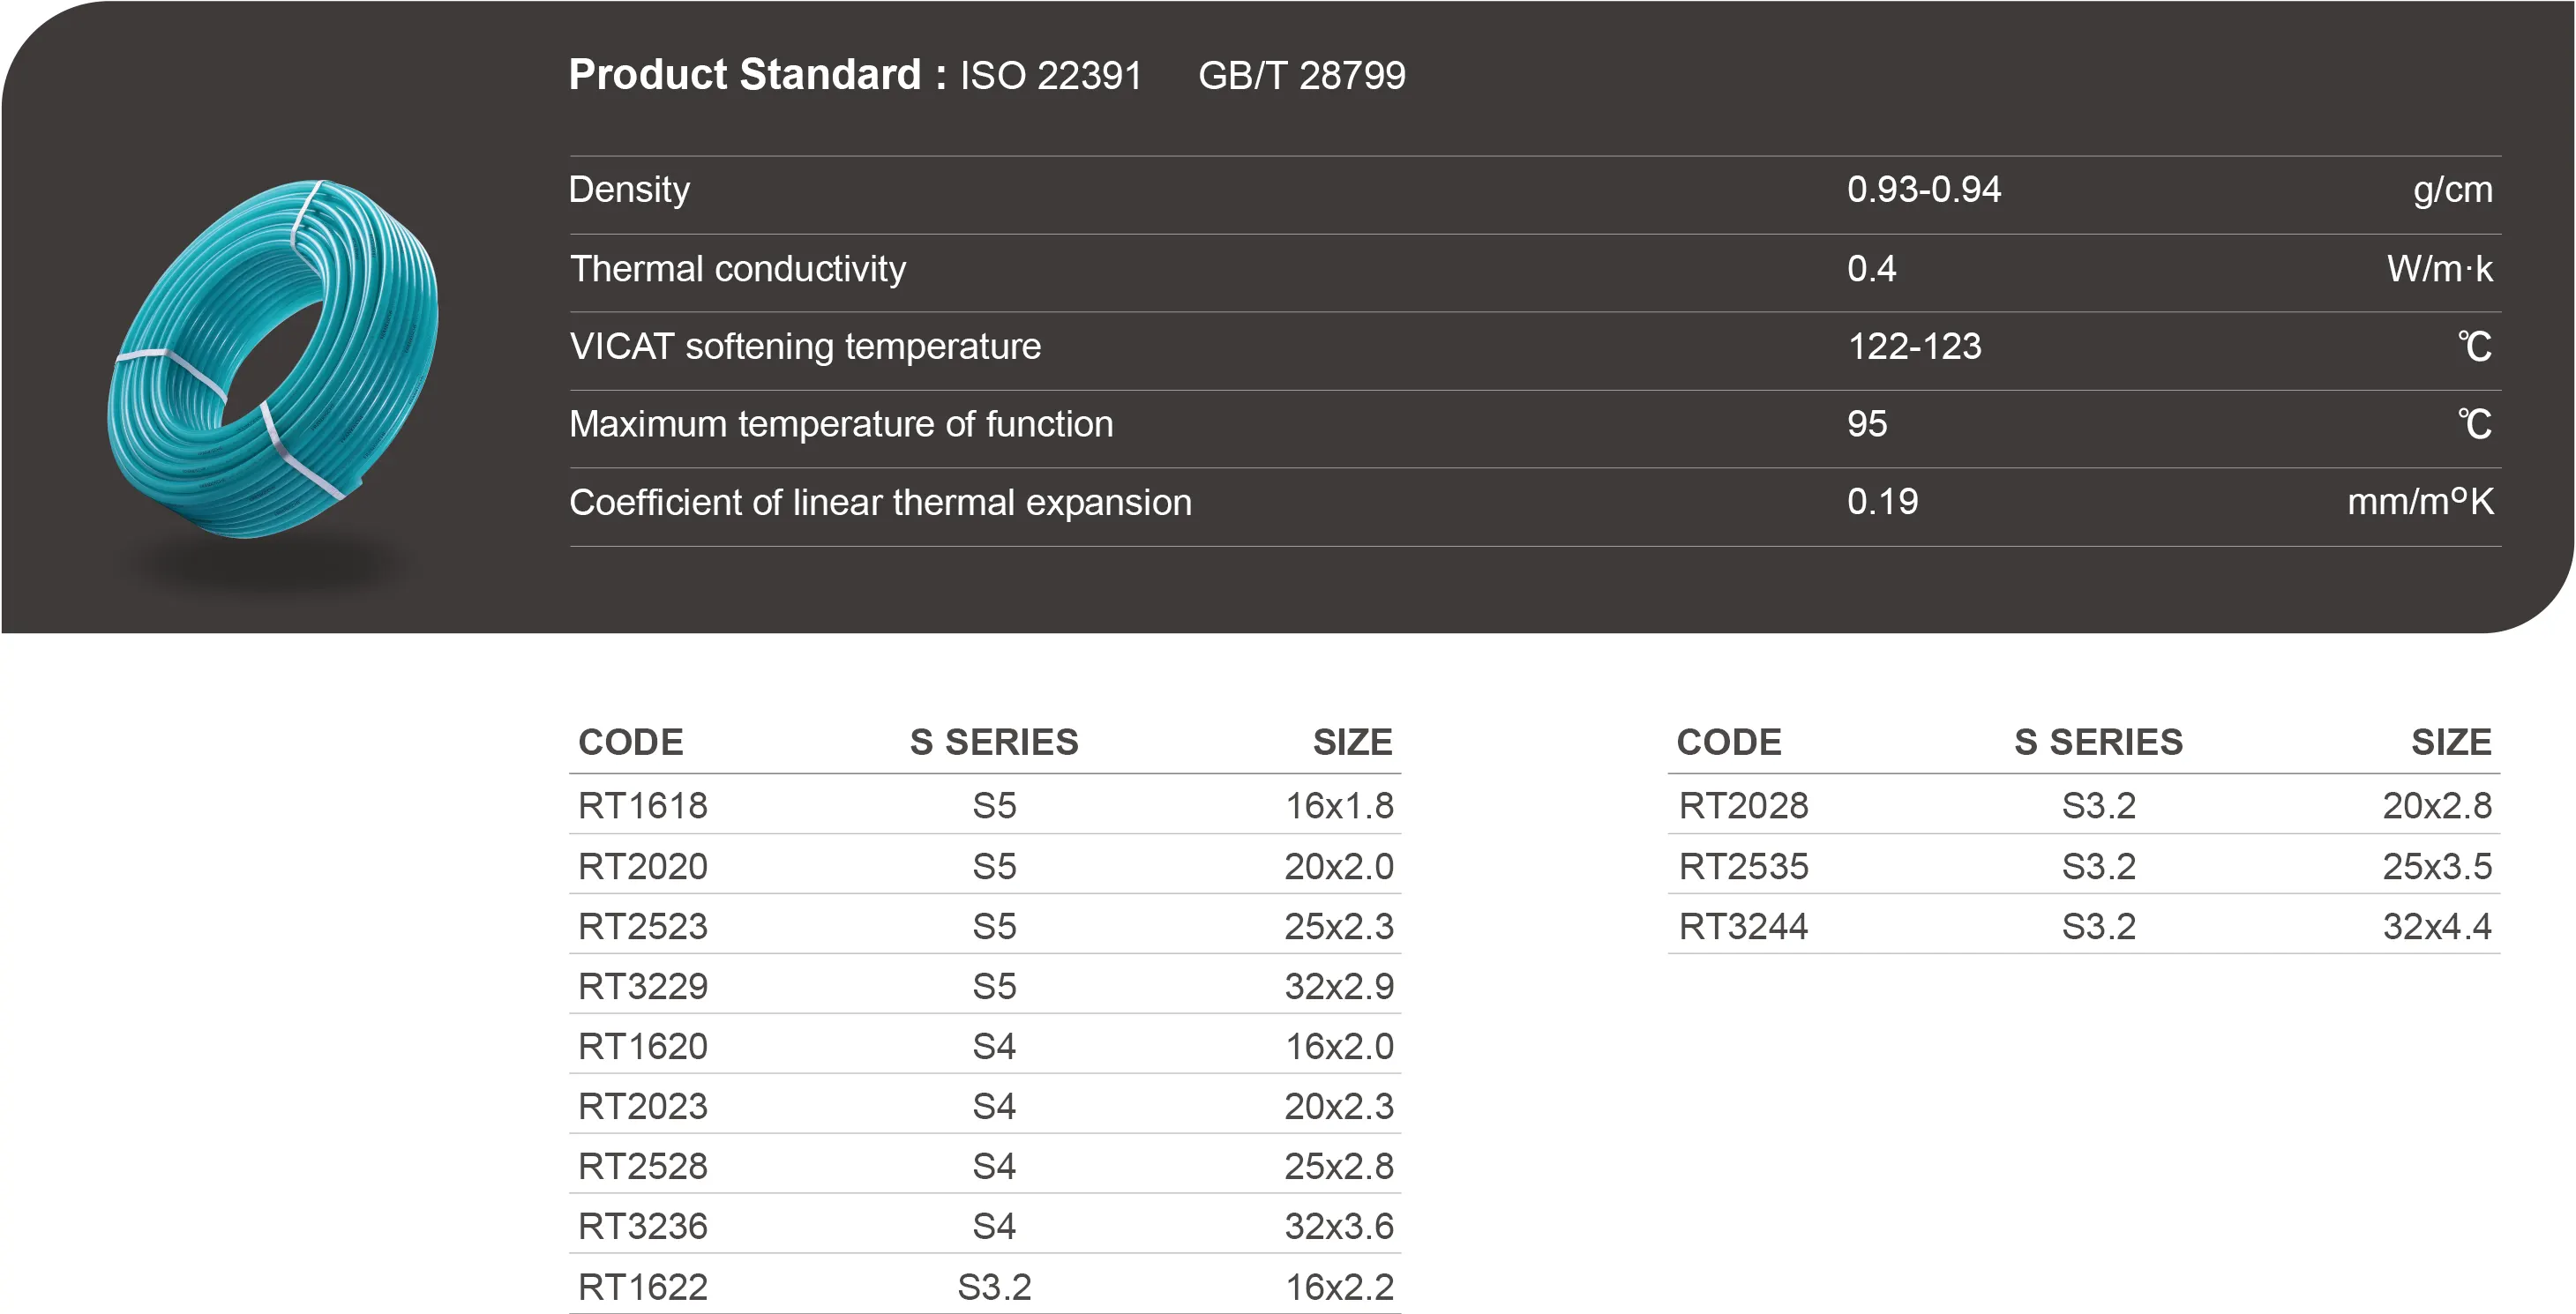2576x1314 pixels.
Task: Select product code RT2028
Action: 1742,806
